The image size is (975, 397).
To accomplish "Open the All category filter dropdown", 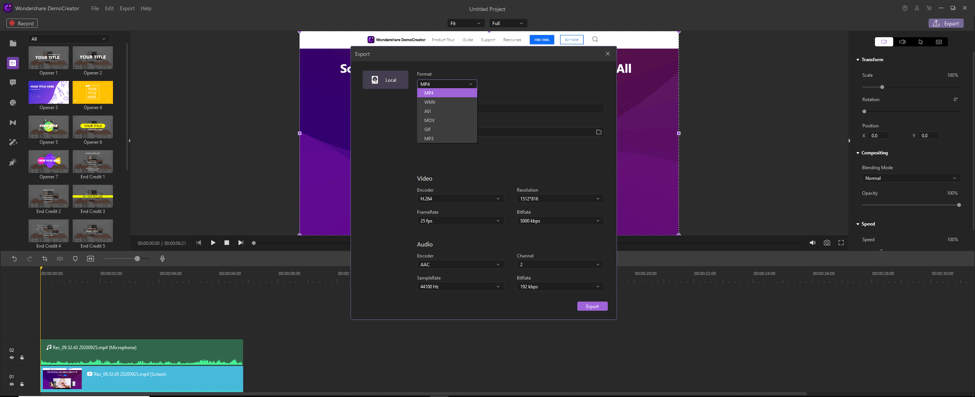I will click(x=69, y=39).
